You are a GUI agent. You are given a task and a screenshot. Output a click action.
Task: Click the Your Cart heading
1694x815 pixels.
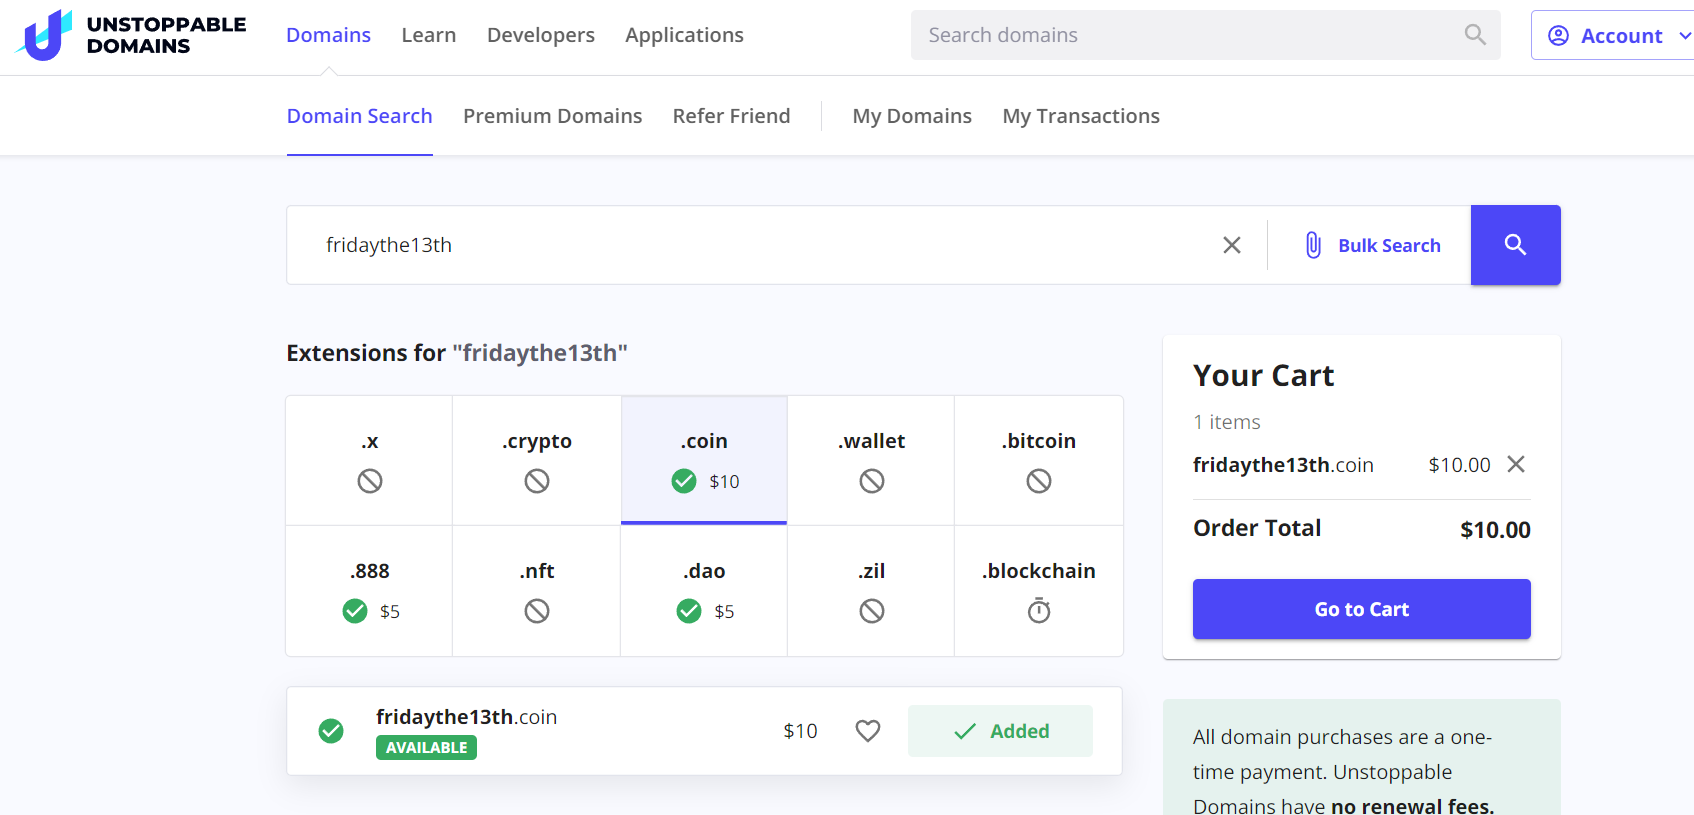[1263, 375]
